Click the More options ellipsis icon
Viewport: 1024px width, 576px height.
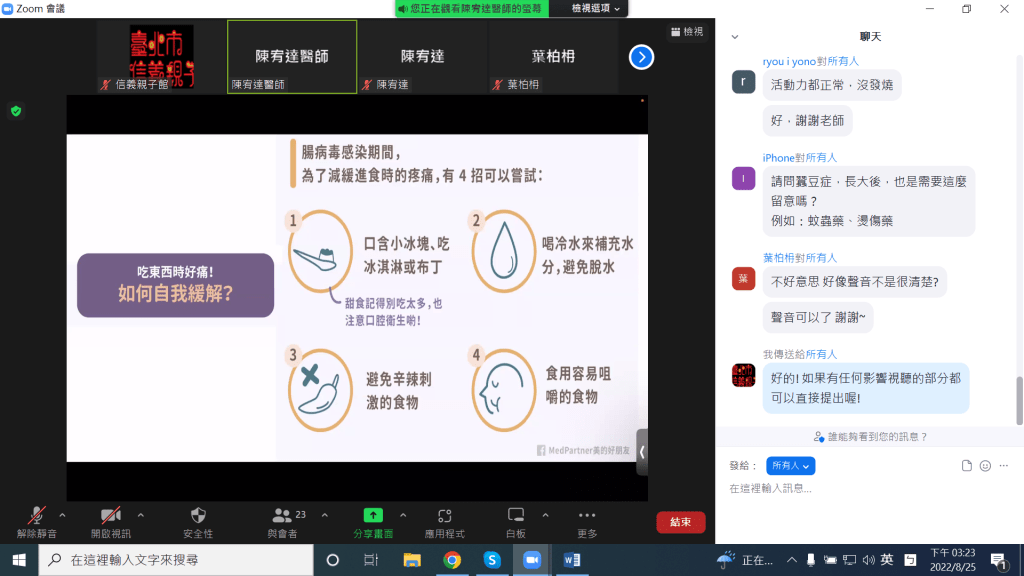pos(587,515)
